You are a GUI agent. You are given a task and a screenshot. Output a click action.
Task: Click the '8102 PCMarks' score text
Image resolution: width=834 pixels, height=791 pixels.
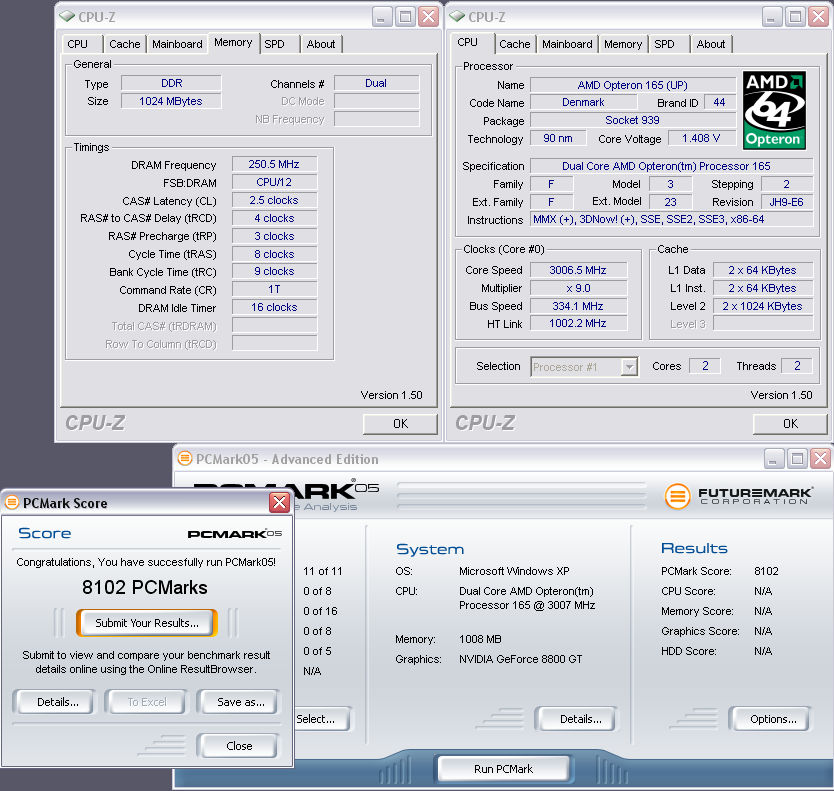tap(145, 587)
